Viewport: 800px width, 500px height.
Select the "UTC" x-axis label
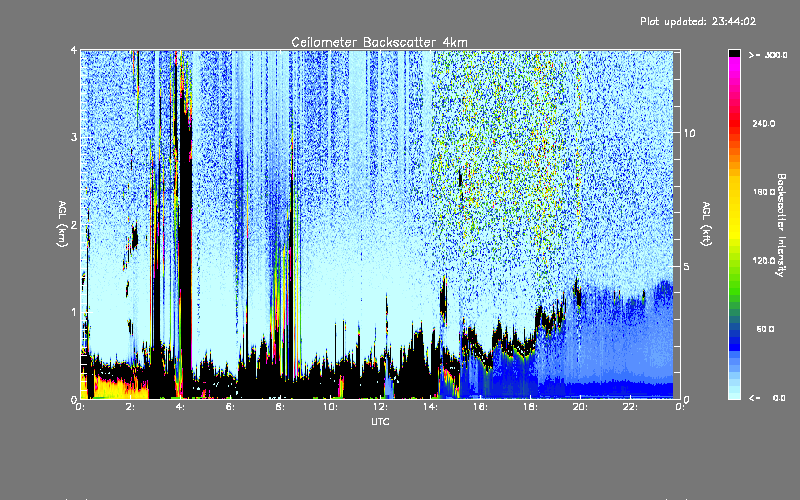380,421
